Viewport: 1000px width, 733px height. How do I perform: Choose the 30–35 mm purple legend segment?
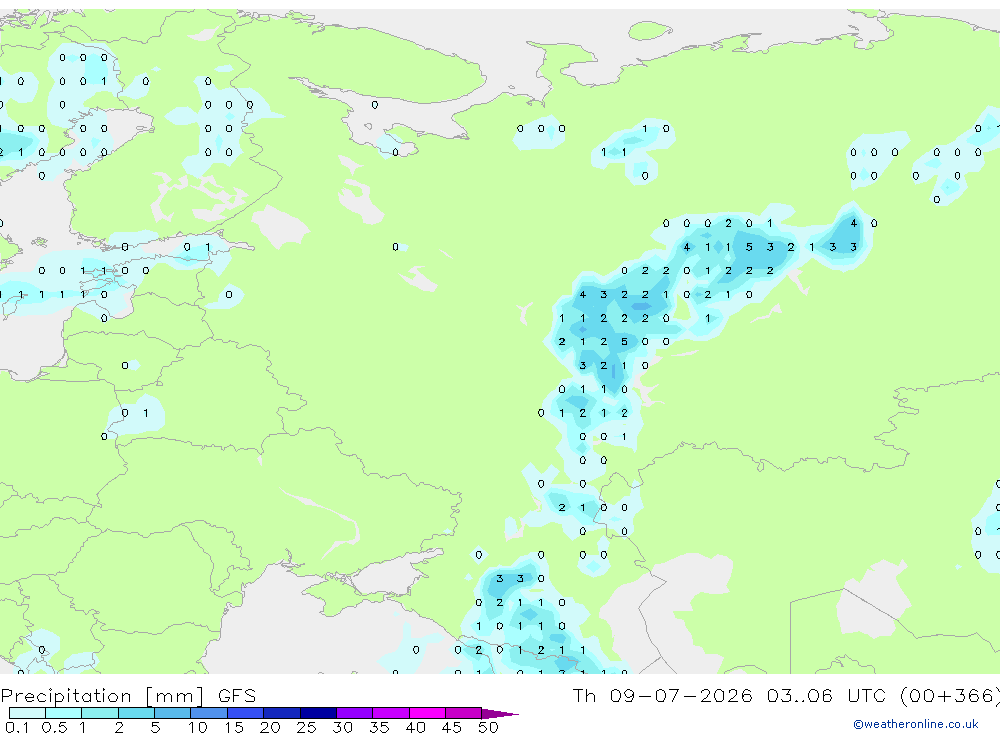[x=355, y=713]
